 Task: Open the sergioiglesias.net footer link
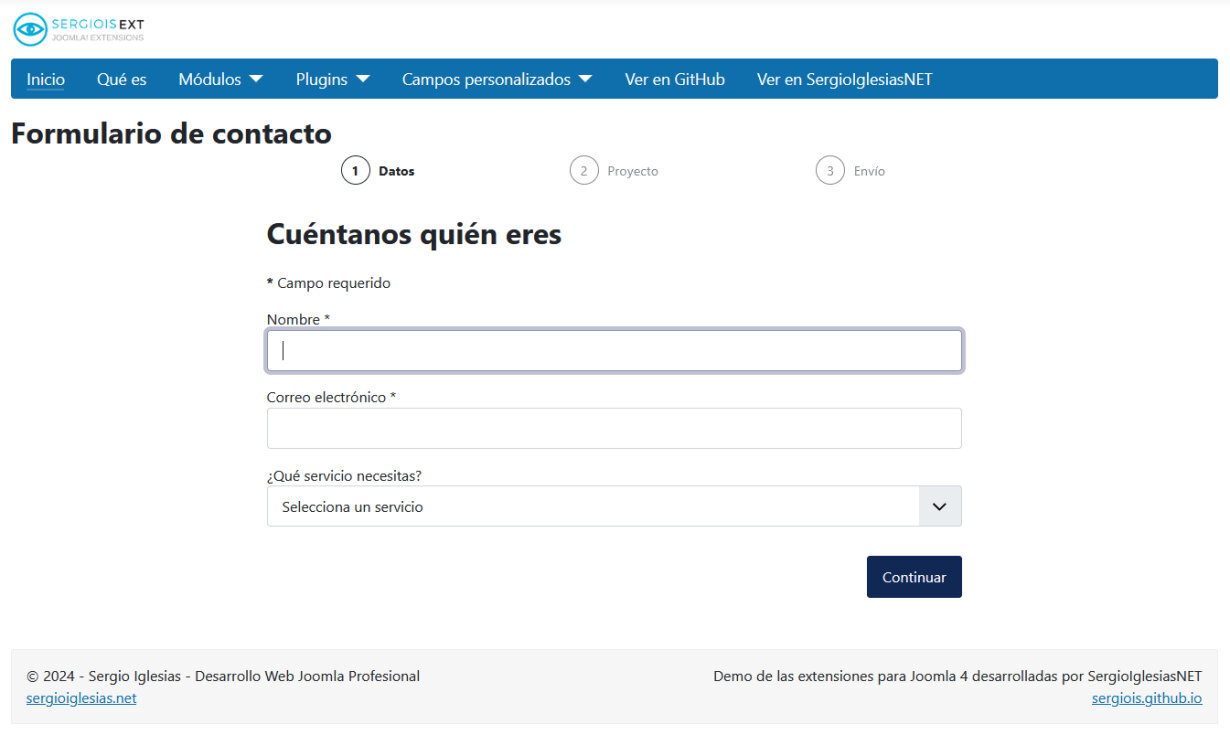(81, 698)
